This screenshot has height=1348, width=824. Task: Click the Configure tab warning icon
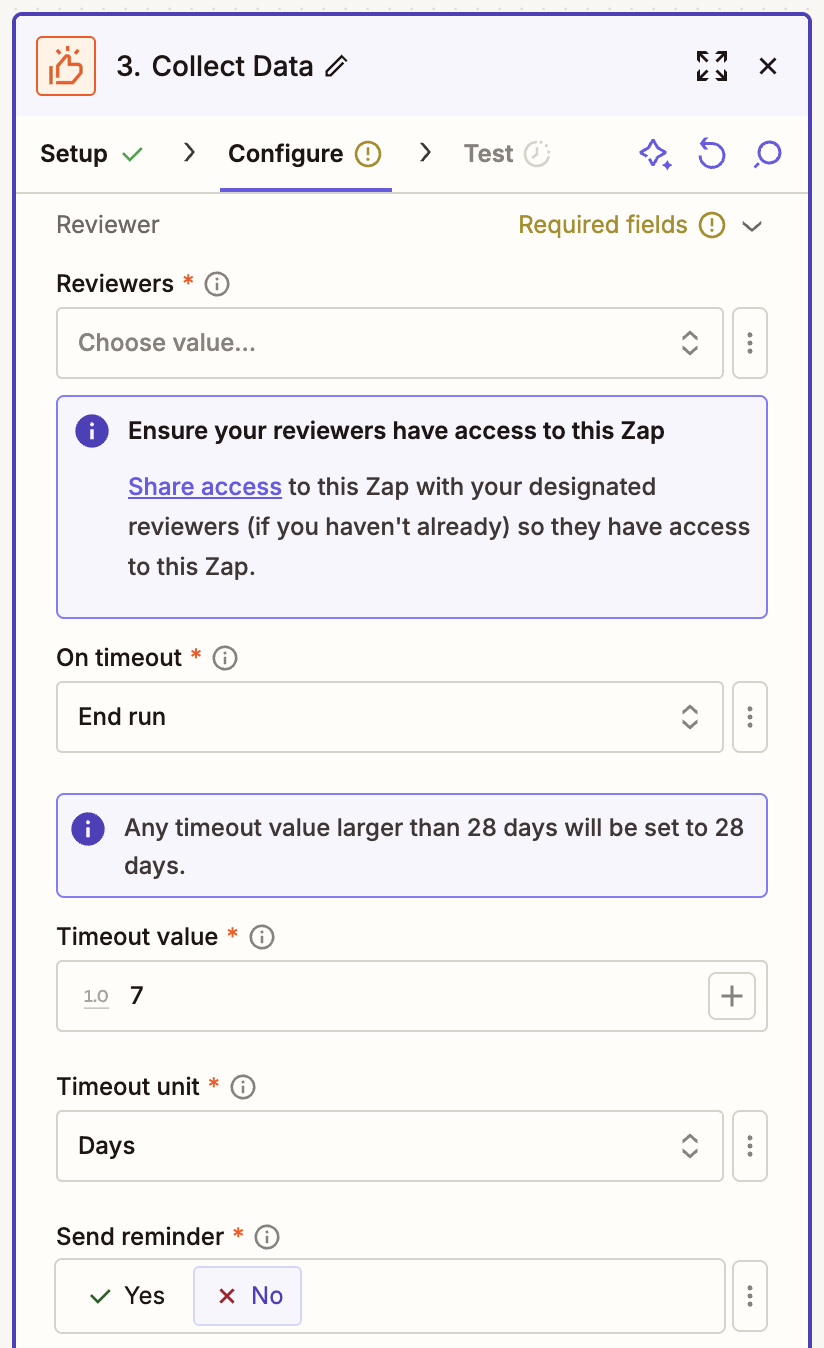369,154
